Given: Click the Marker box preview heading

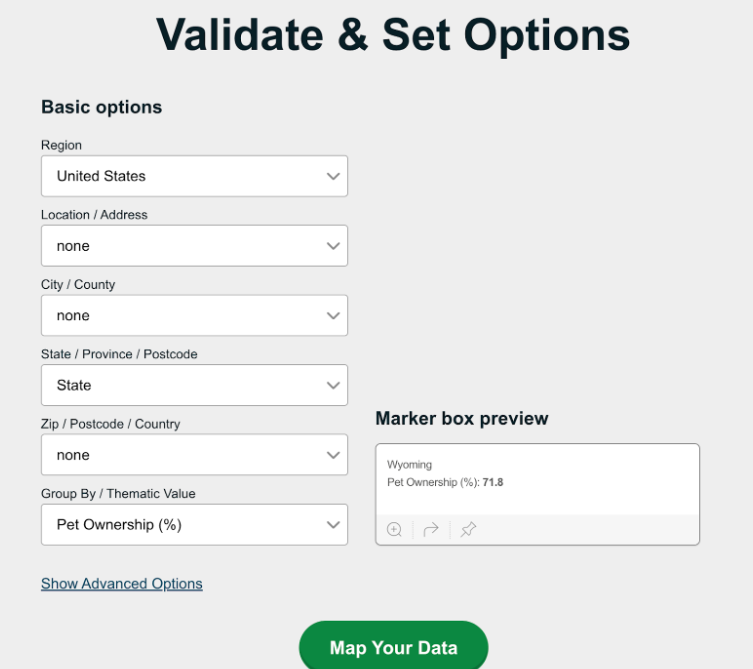Looking at the screenshot, I should 462,418.
